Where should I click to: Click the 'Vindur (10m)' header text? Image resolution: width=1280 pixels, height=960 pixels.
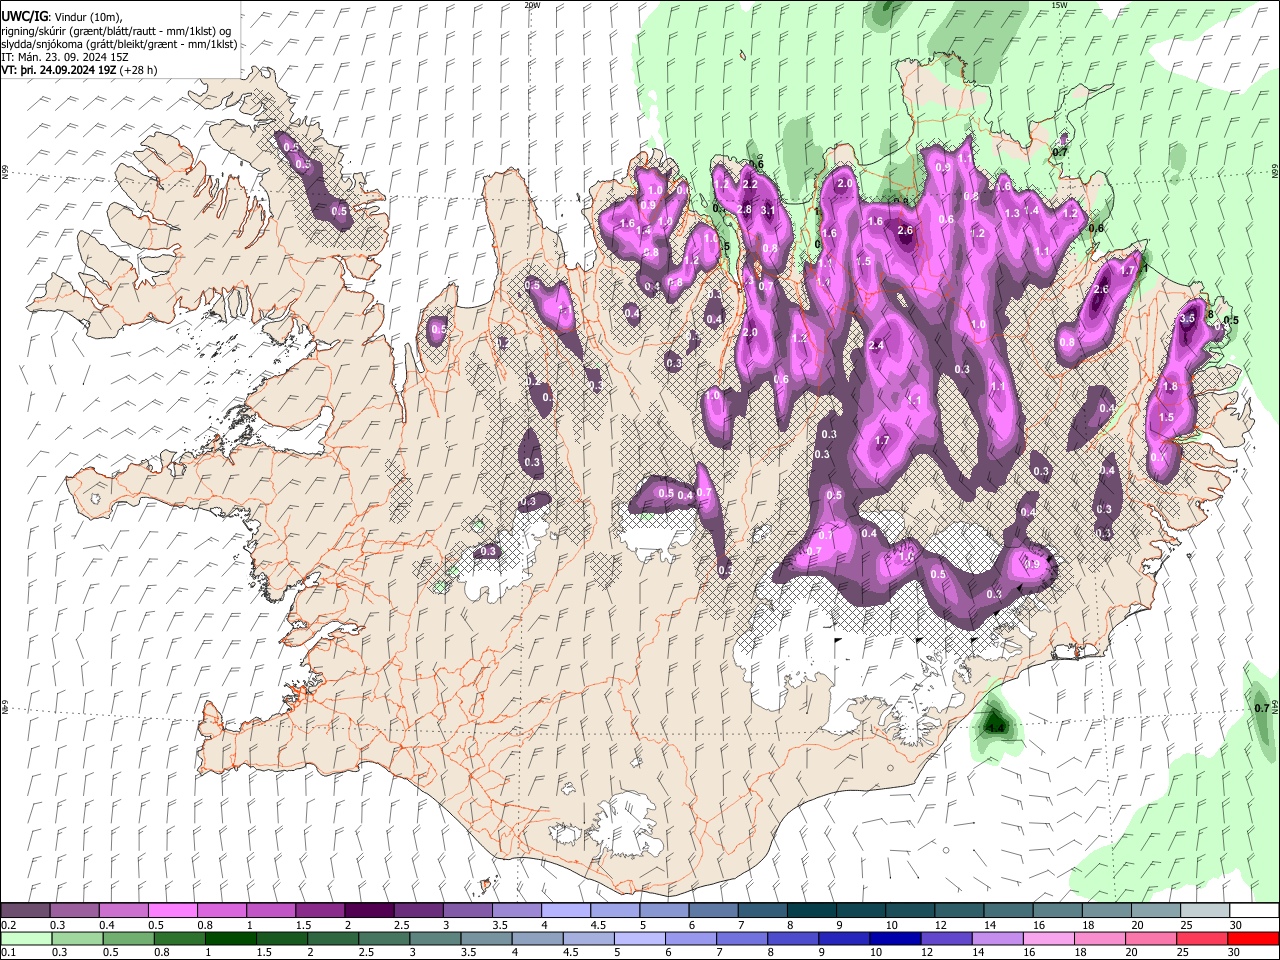pyautogui.click(x=86, y=17)
